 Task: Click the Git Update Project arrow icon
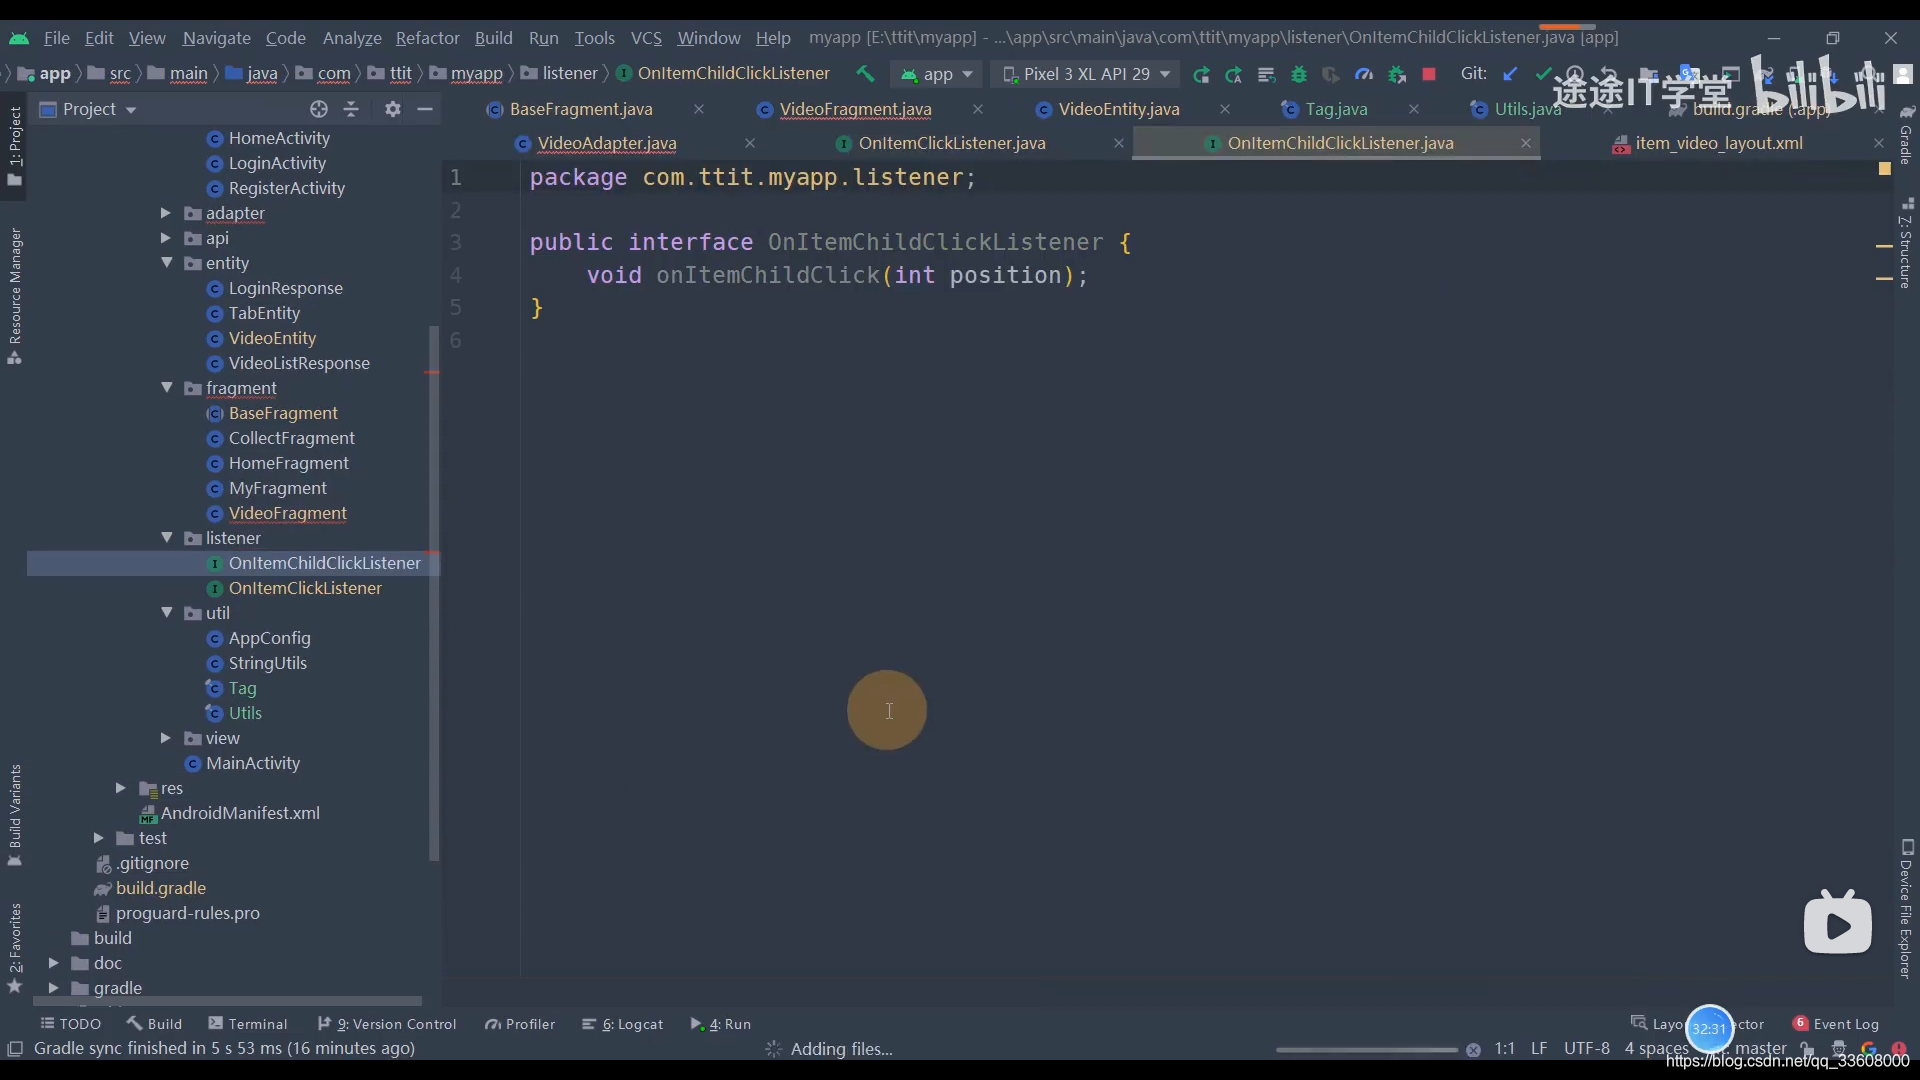1510,74
